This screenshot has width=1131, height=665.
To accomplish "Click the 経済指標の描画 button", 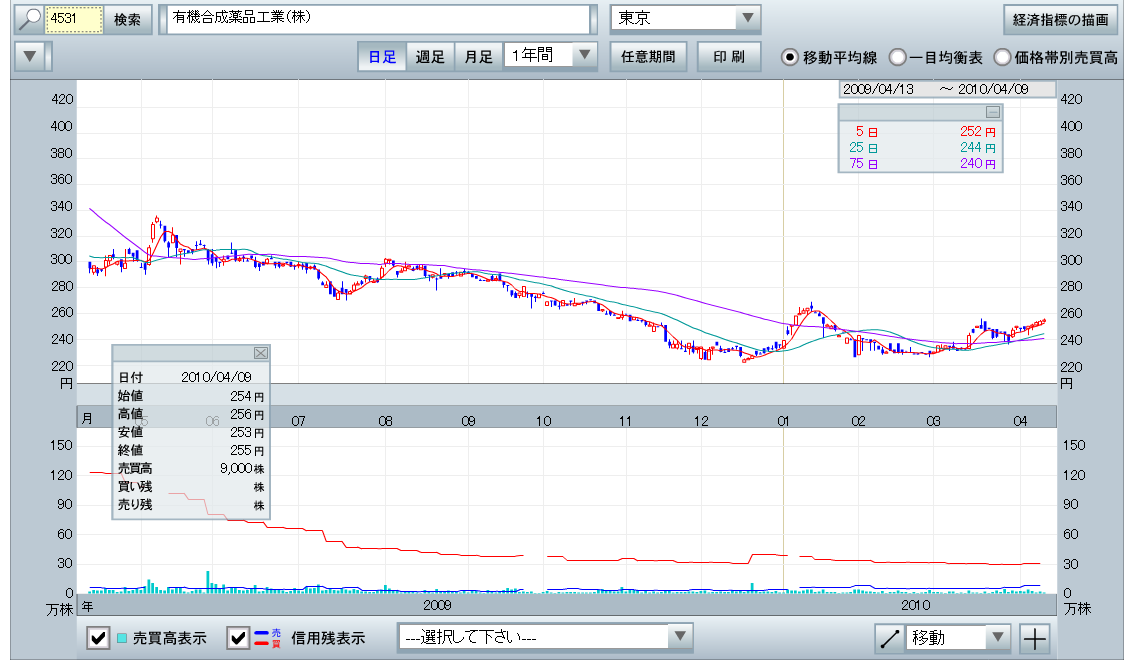I will (x=1060, y=19).
